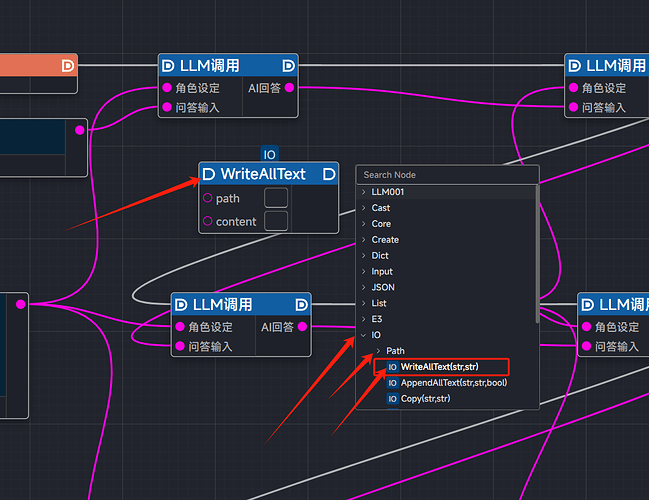Viewport: 649px width, 500px height.
Task: Click the AI回答 output port on top LLM调用 node
Action: (x=290, y=88)
